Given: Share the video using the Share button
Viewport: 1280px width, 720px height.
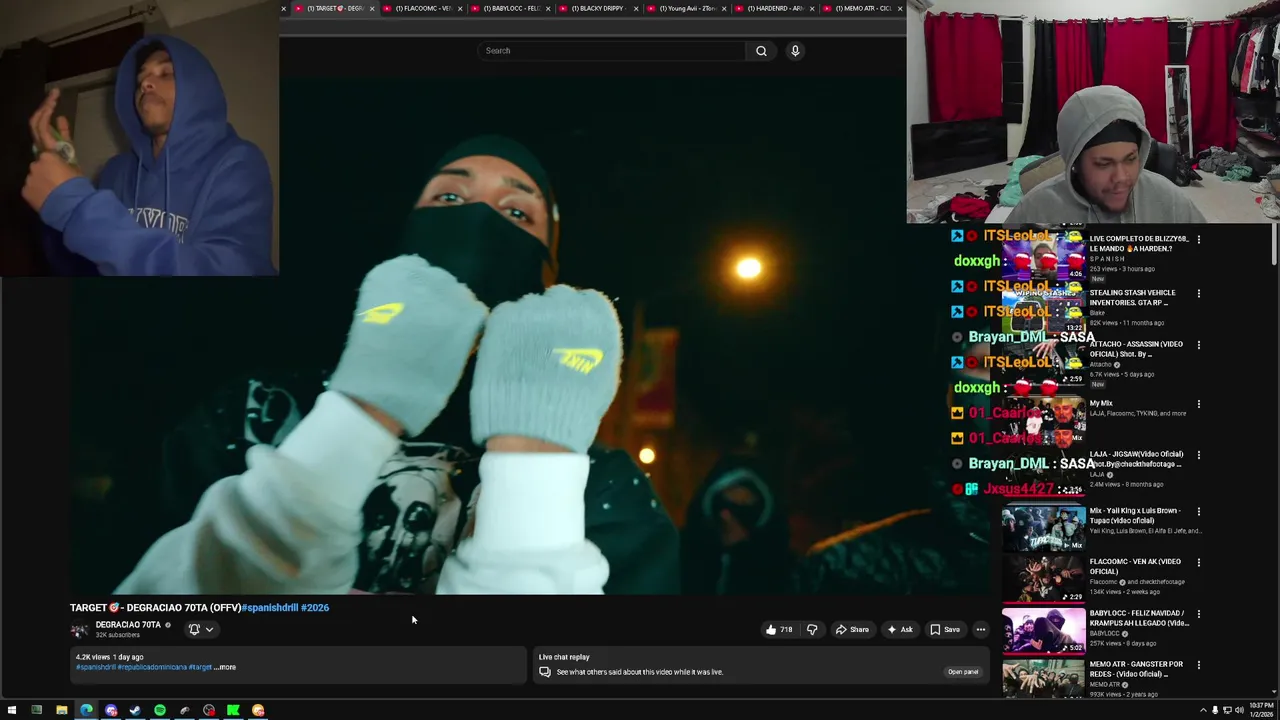Looking at the screenshot, I should pyautogui.click(x=852, y=630).
